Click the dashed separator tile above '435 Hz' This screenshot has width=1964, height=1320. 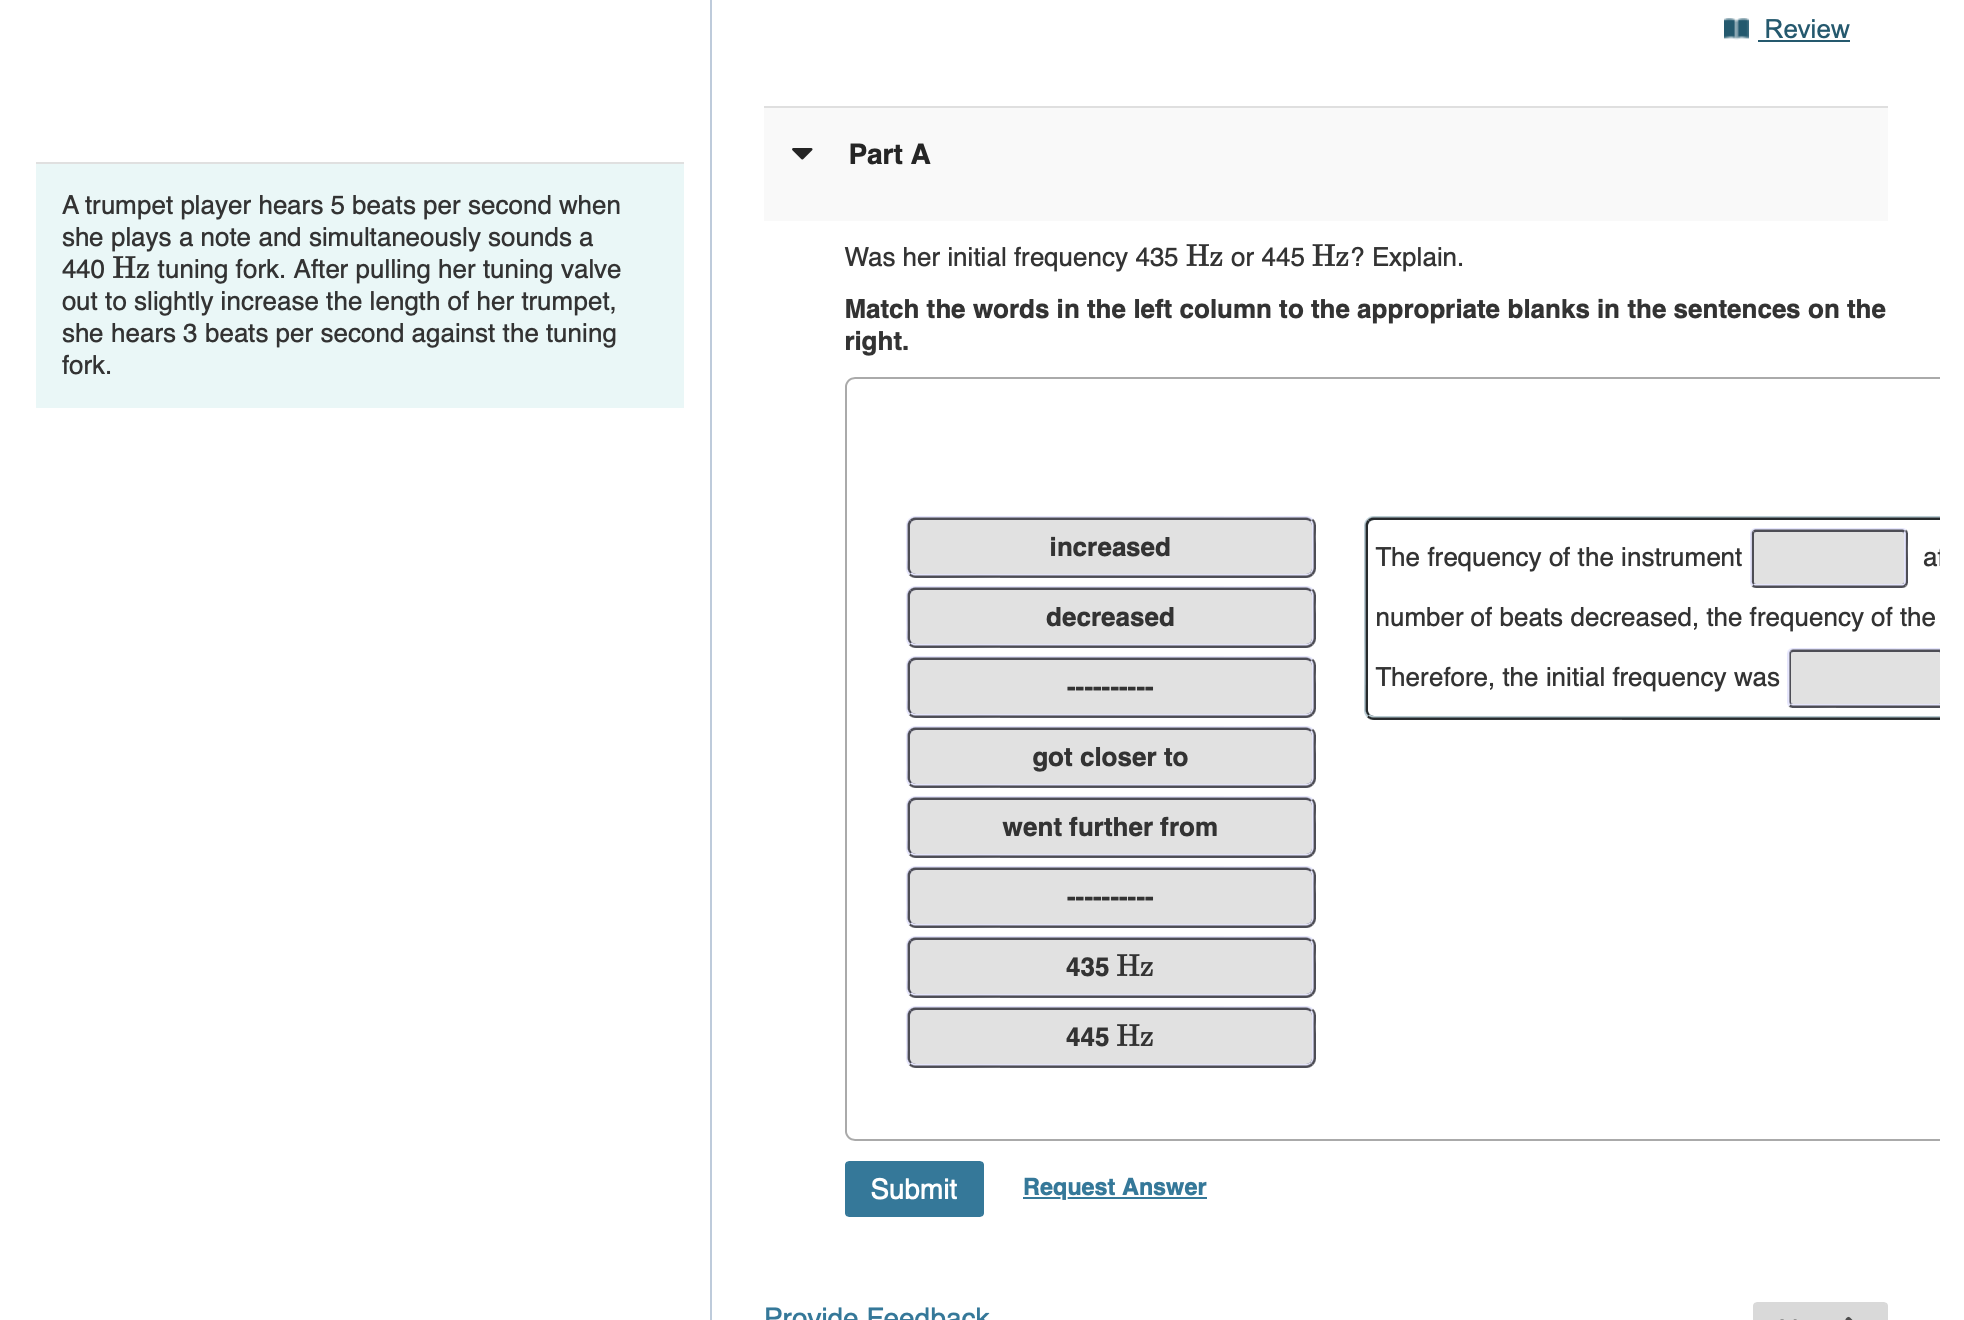click(1110, 897)
